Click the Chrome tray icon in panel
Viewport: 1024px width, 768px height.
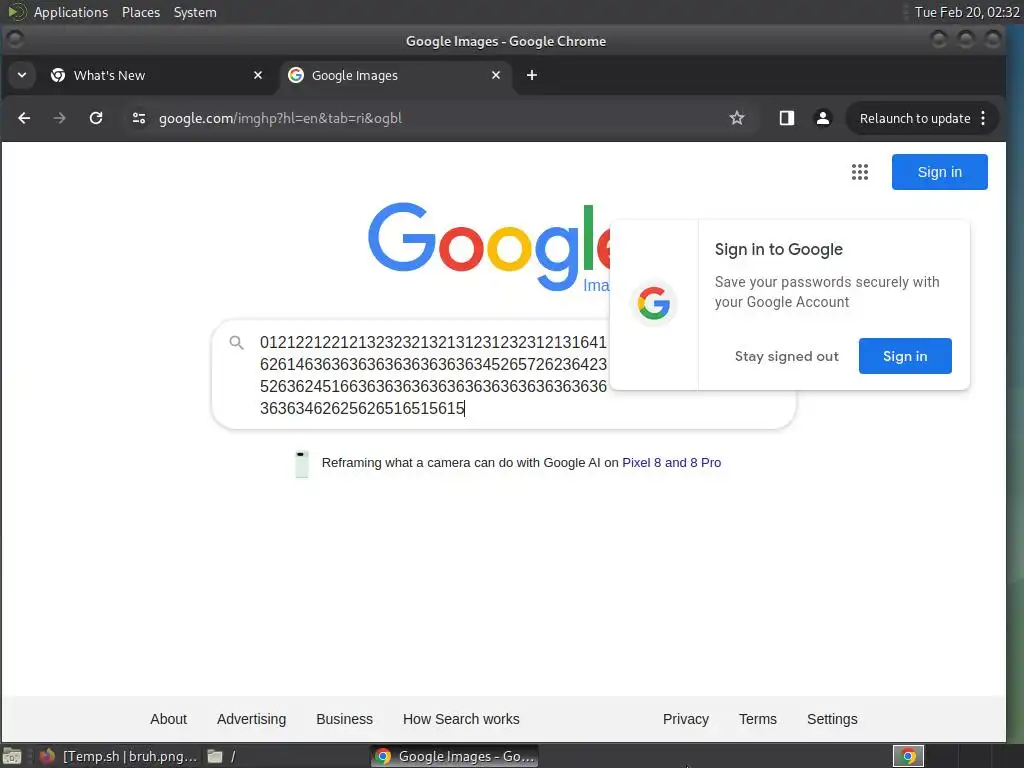[x=908, y=756]
